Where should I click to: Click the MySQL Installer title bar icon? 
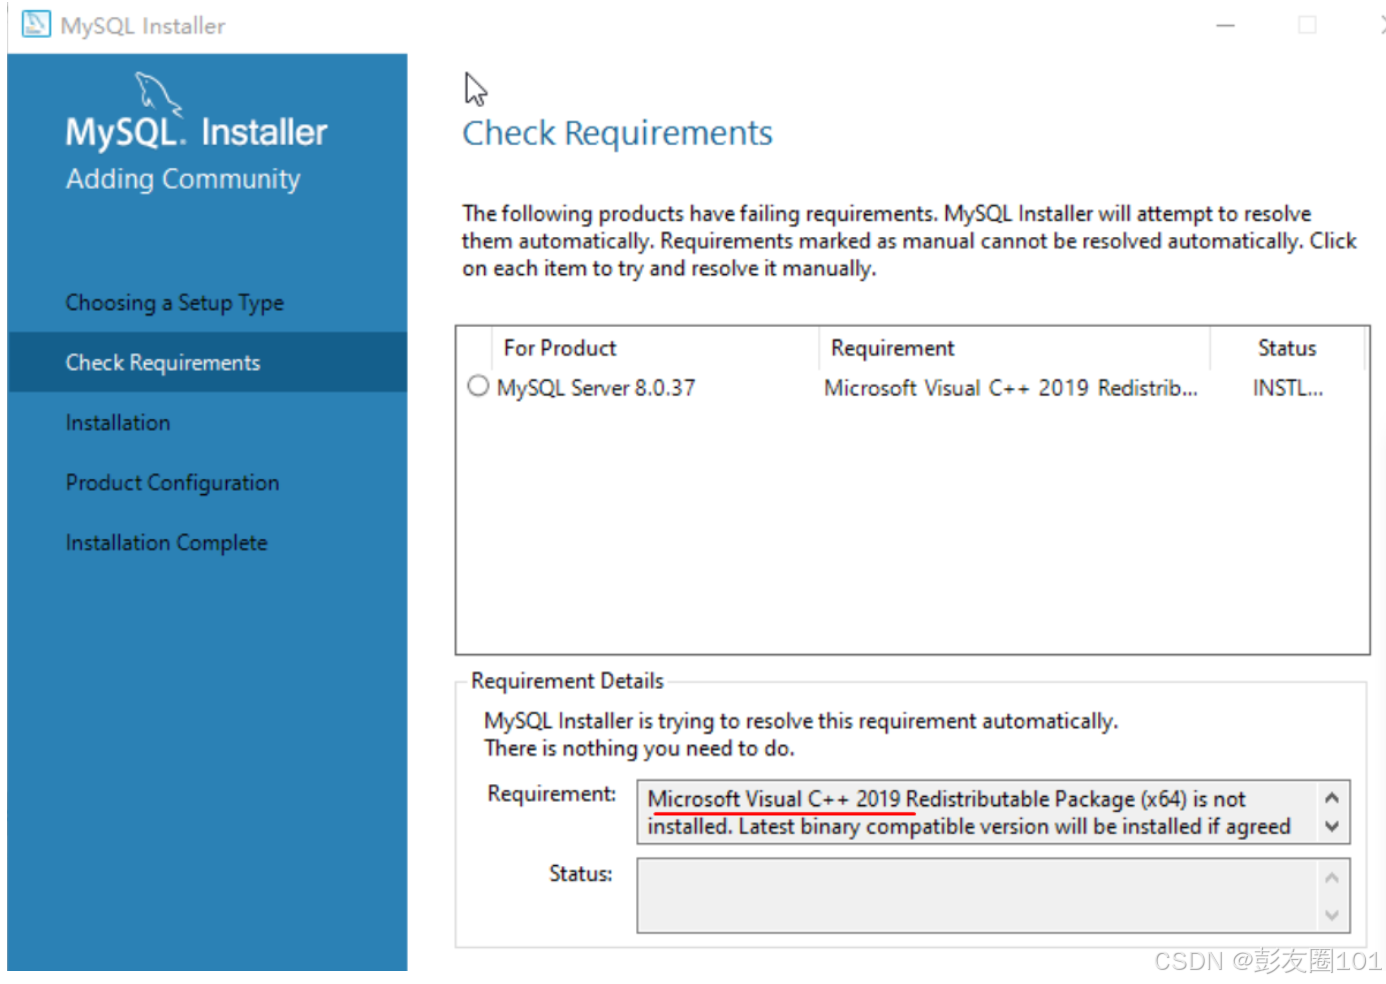point(36,24)
